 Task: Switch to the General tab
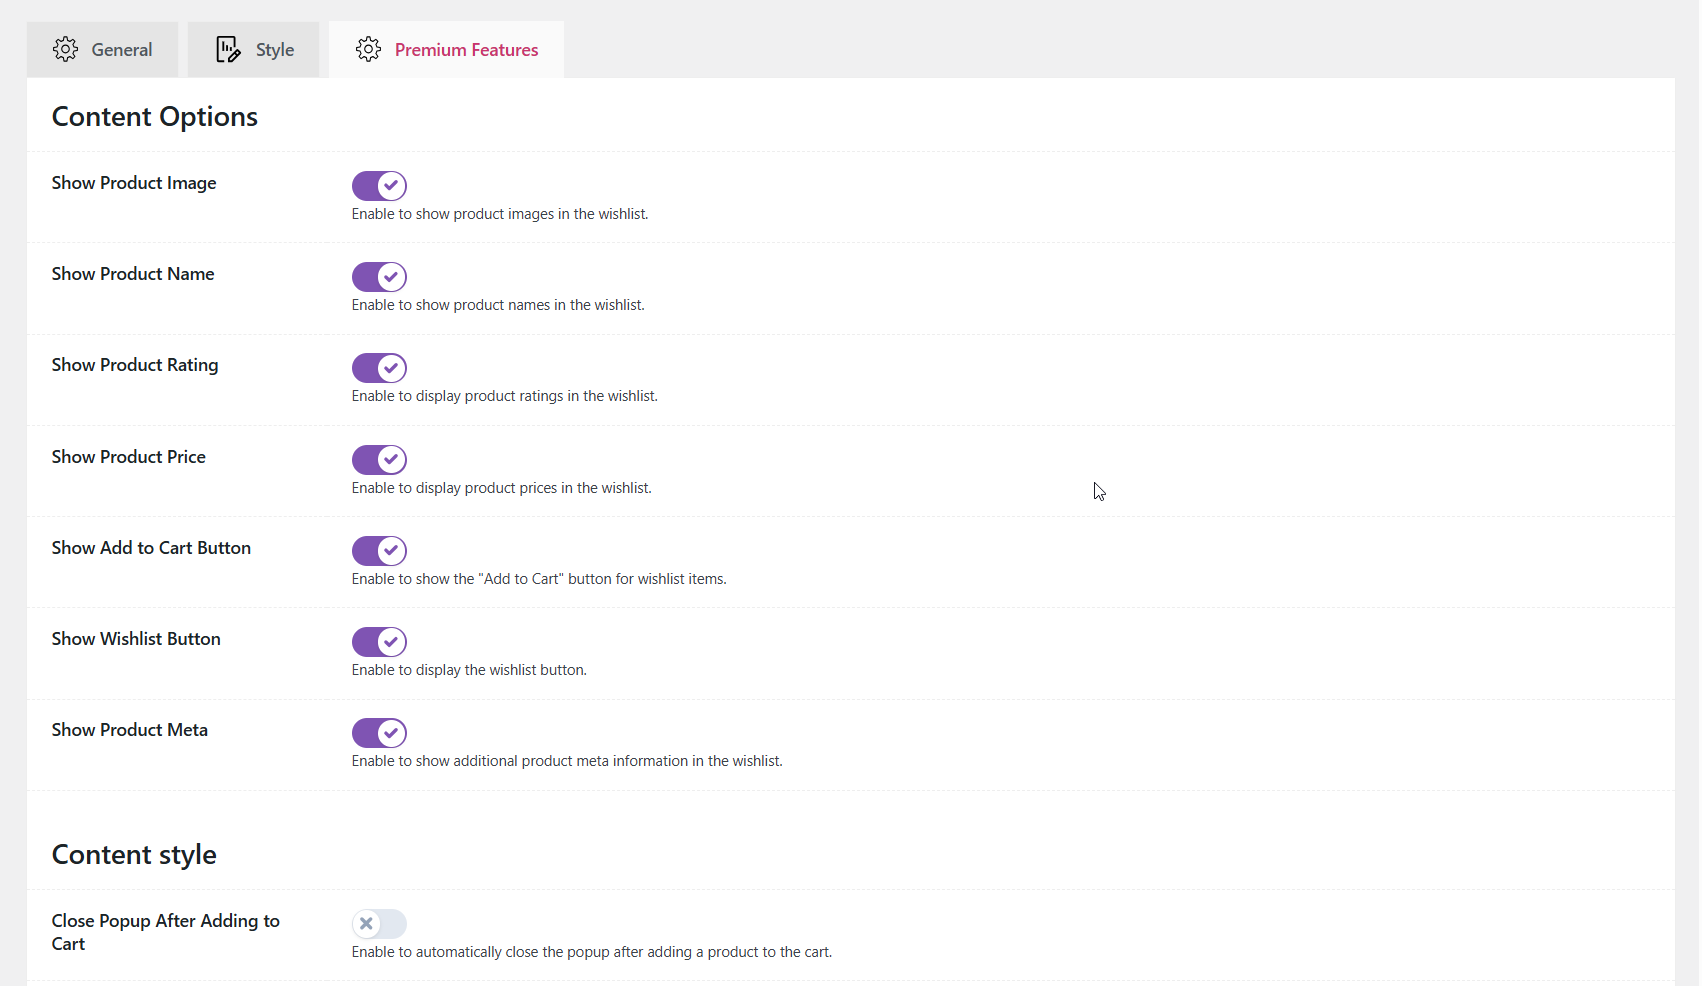(x=102, y=48)
